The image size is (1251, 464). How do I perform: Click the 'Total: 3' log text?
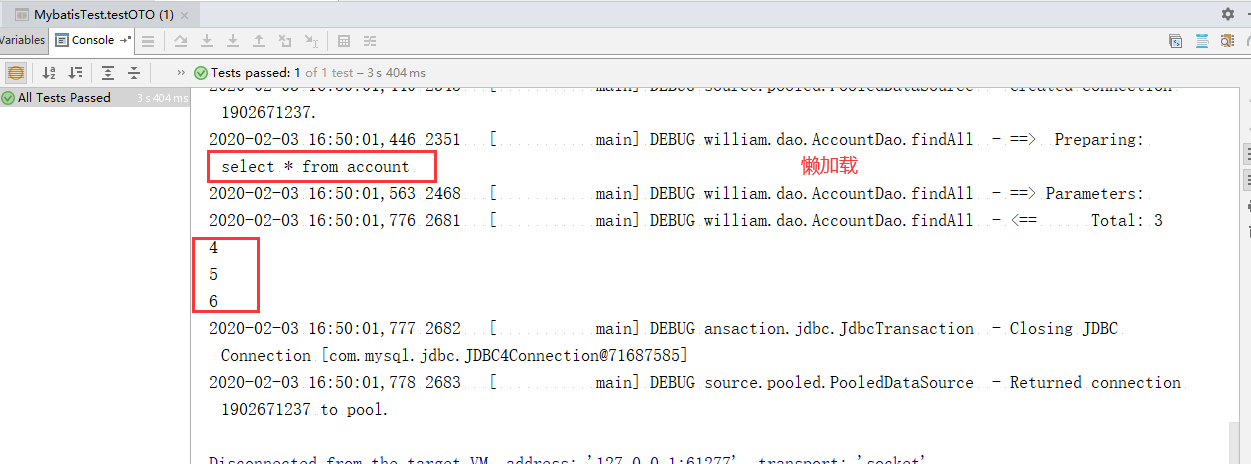point(1126,221)
